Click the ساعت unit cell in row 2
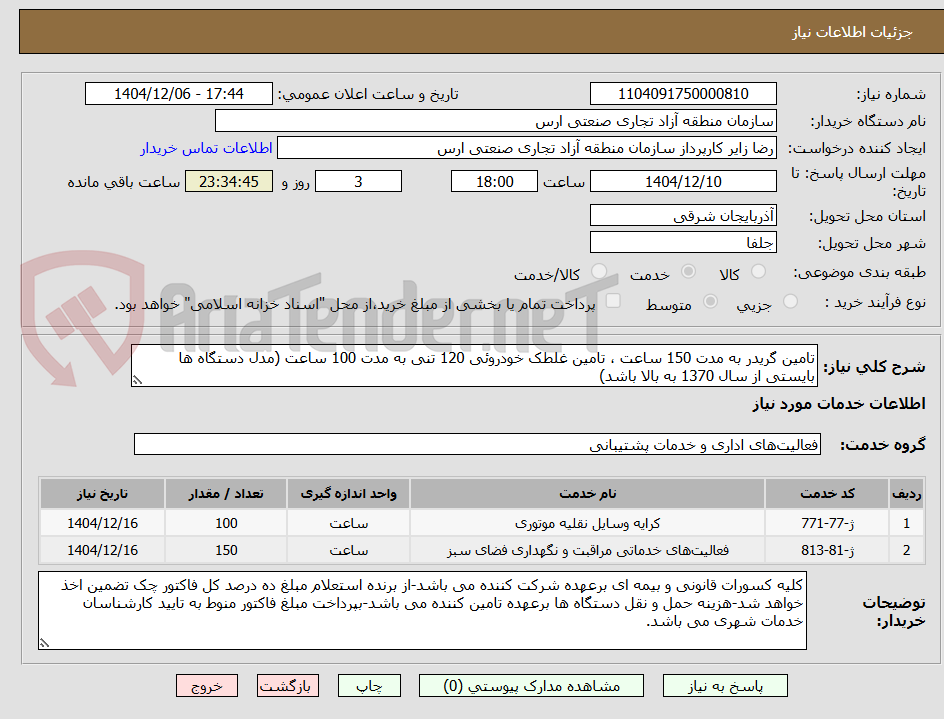This screenshot has width=944, height=719. 349,550
